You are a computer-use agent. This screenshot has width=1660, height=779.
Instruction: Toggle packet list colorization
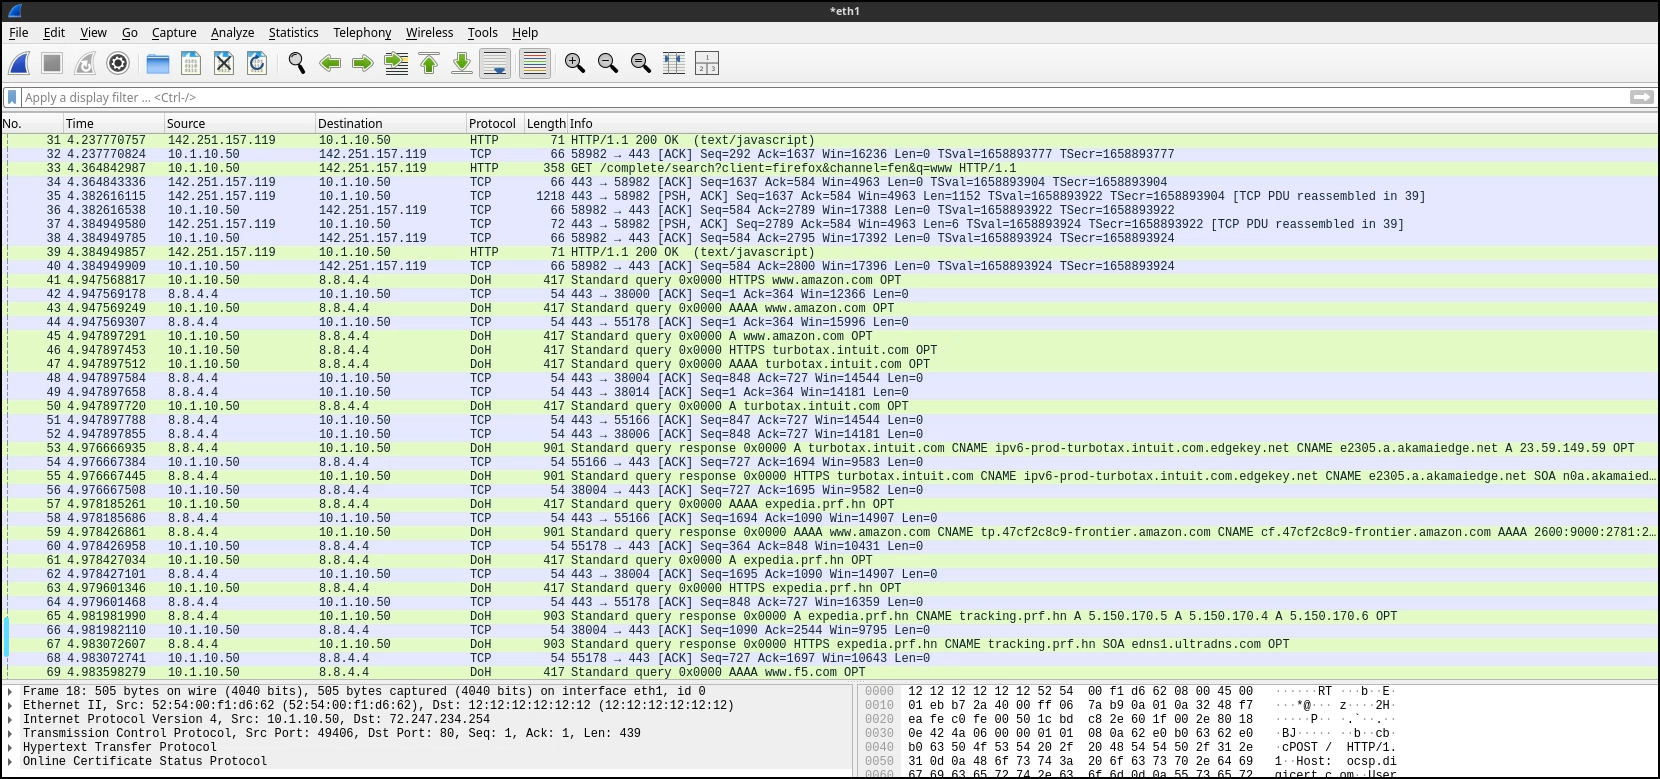point(535,63)
